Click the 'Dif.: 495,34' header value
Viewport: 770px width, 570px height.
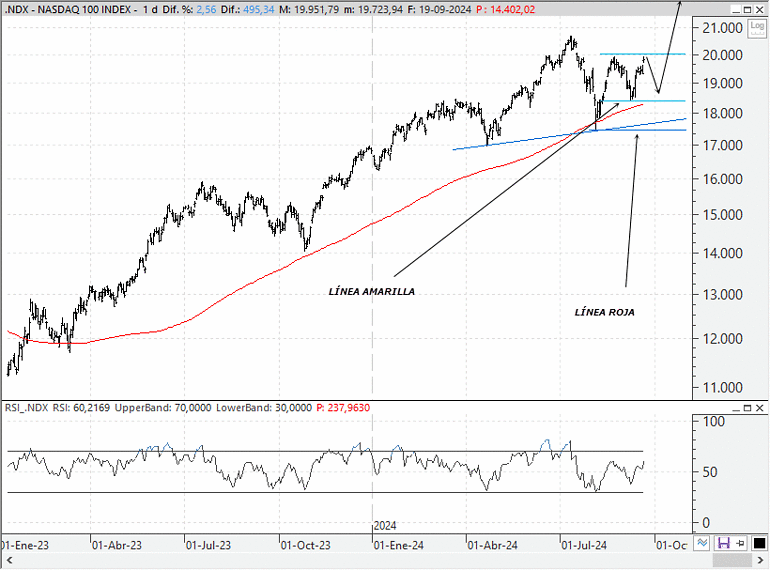[x=248, y=9]
